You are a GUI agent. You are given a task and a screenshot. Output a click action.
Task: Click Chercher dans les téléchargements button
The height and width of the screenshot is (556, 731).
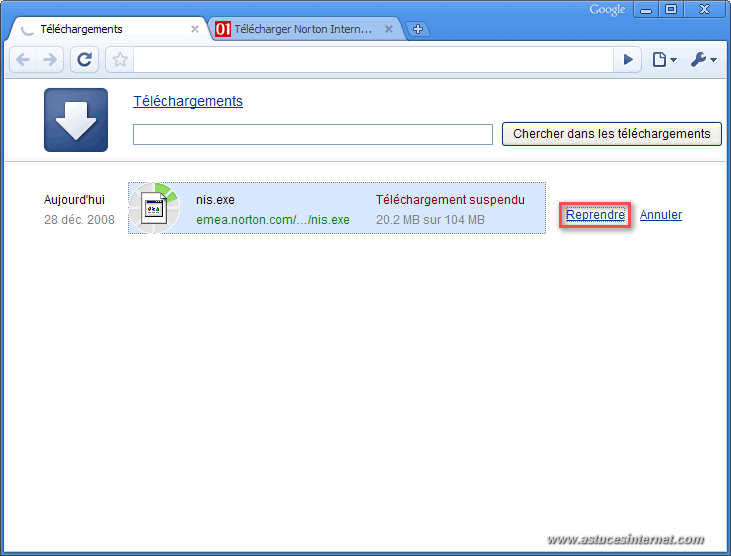[x=612, y=134]
